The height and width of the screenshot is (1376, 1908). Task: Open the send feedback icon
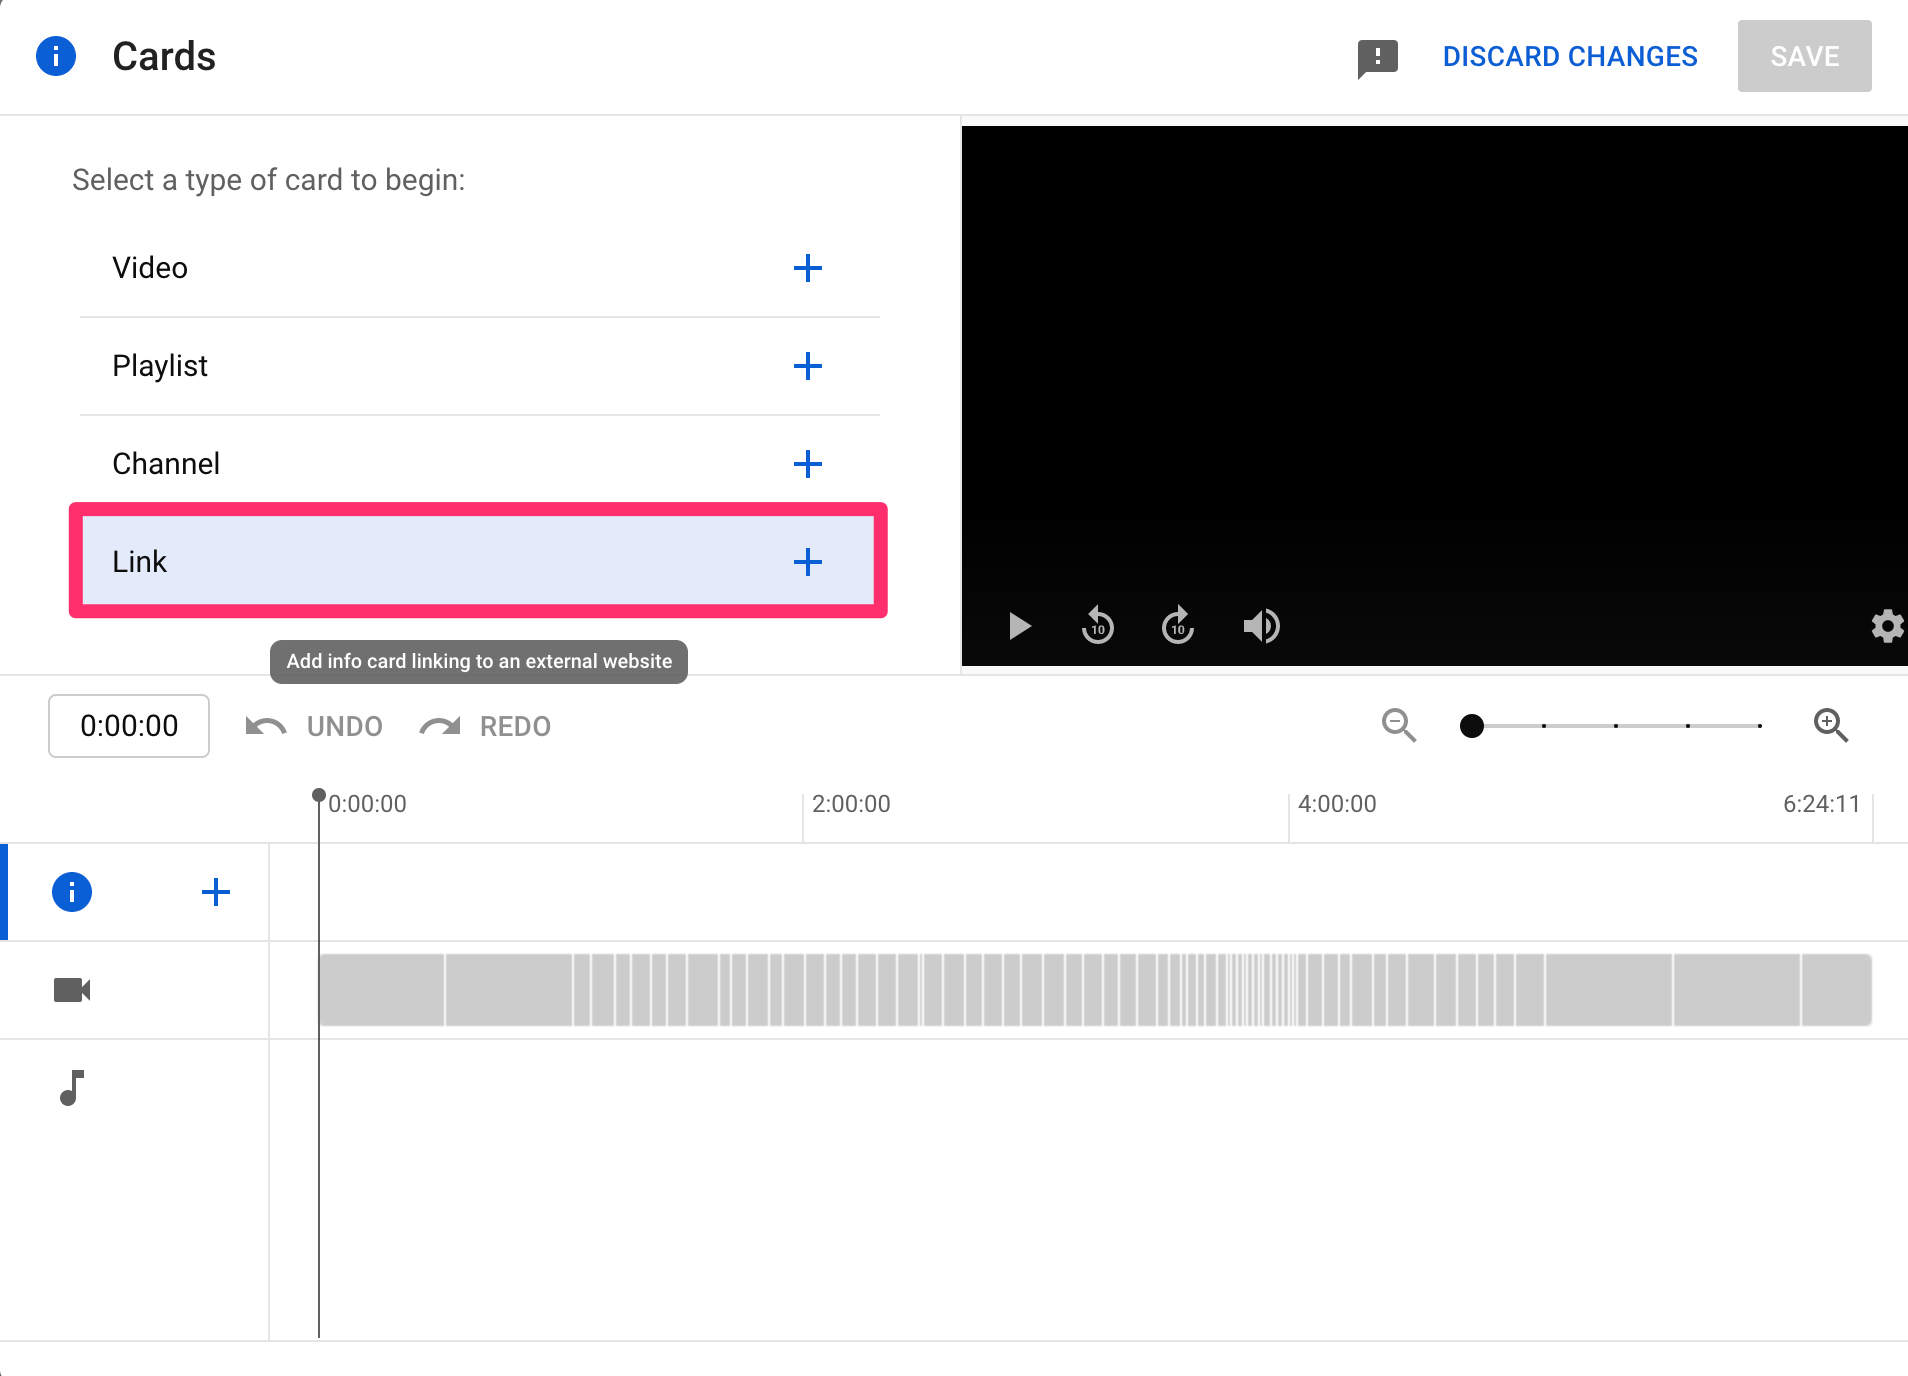pos(1377,58)
